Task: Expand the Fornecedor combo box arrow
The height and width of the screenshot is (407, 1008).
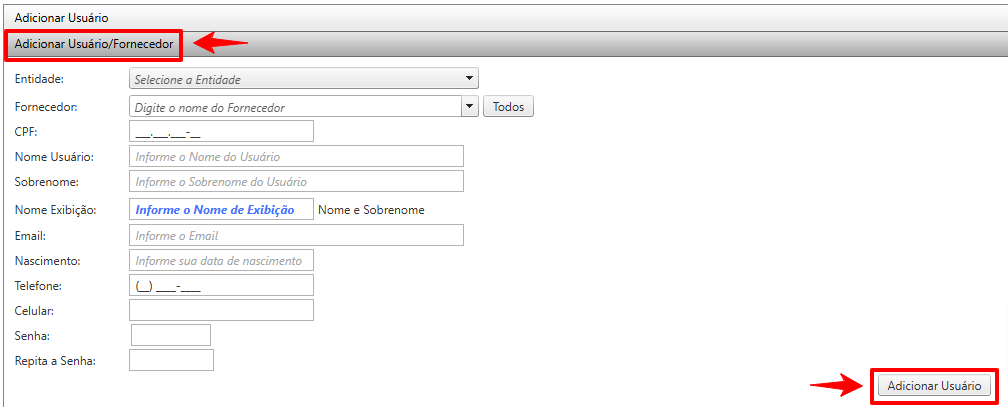Action: 470,106
